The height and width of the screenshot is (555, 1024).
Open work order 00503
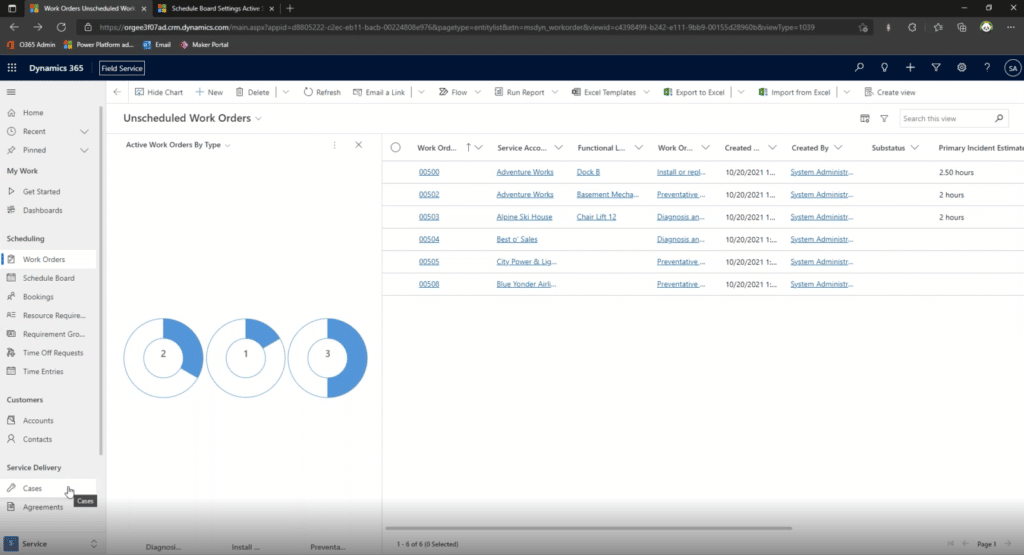pos(429,217)
